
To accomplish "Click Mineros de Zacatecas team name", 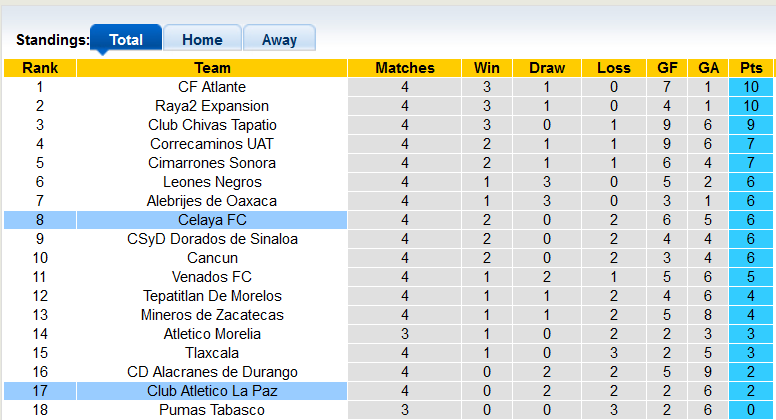I will [x=212, y=315].
